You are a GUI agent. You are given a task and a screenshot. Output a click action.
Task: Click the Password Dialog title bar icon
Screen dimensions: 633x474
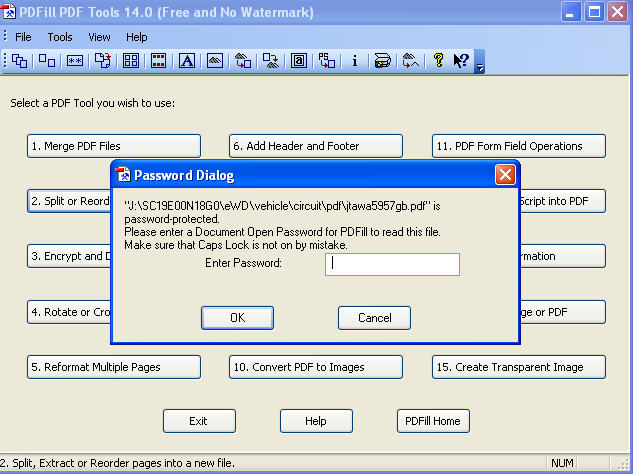[x=123, y=175]
